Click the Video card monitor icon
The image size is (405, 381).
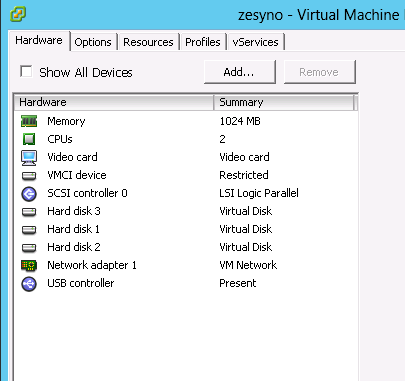[29, 158]
